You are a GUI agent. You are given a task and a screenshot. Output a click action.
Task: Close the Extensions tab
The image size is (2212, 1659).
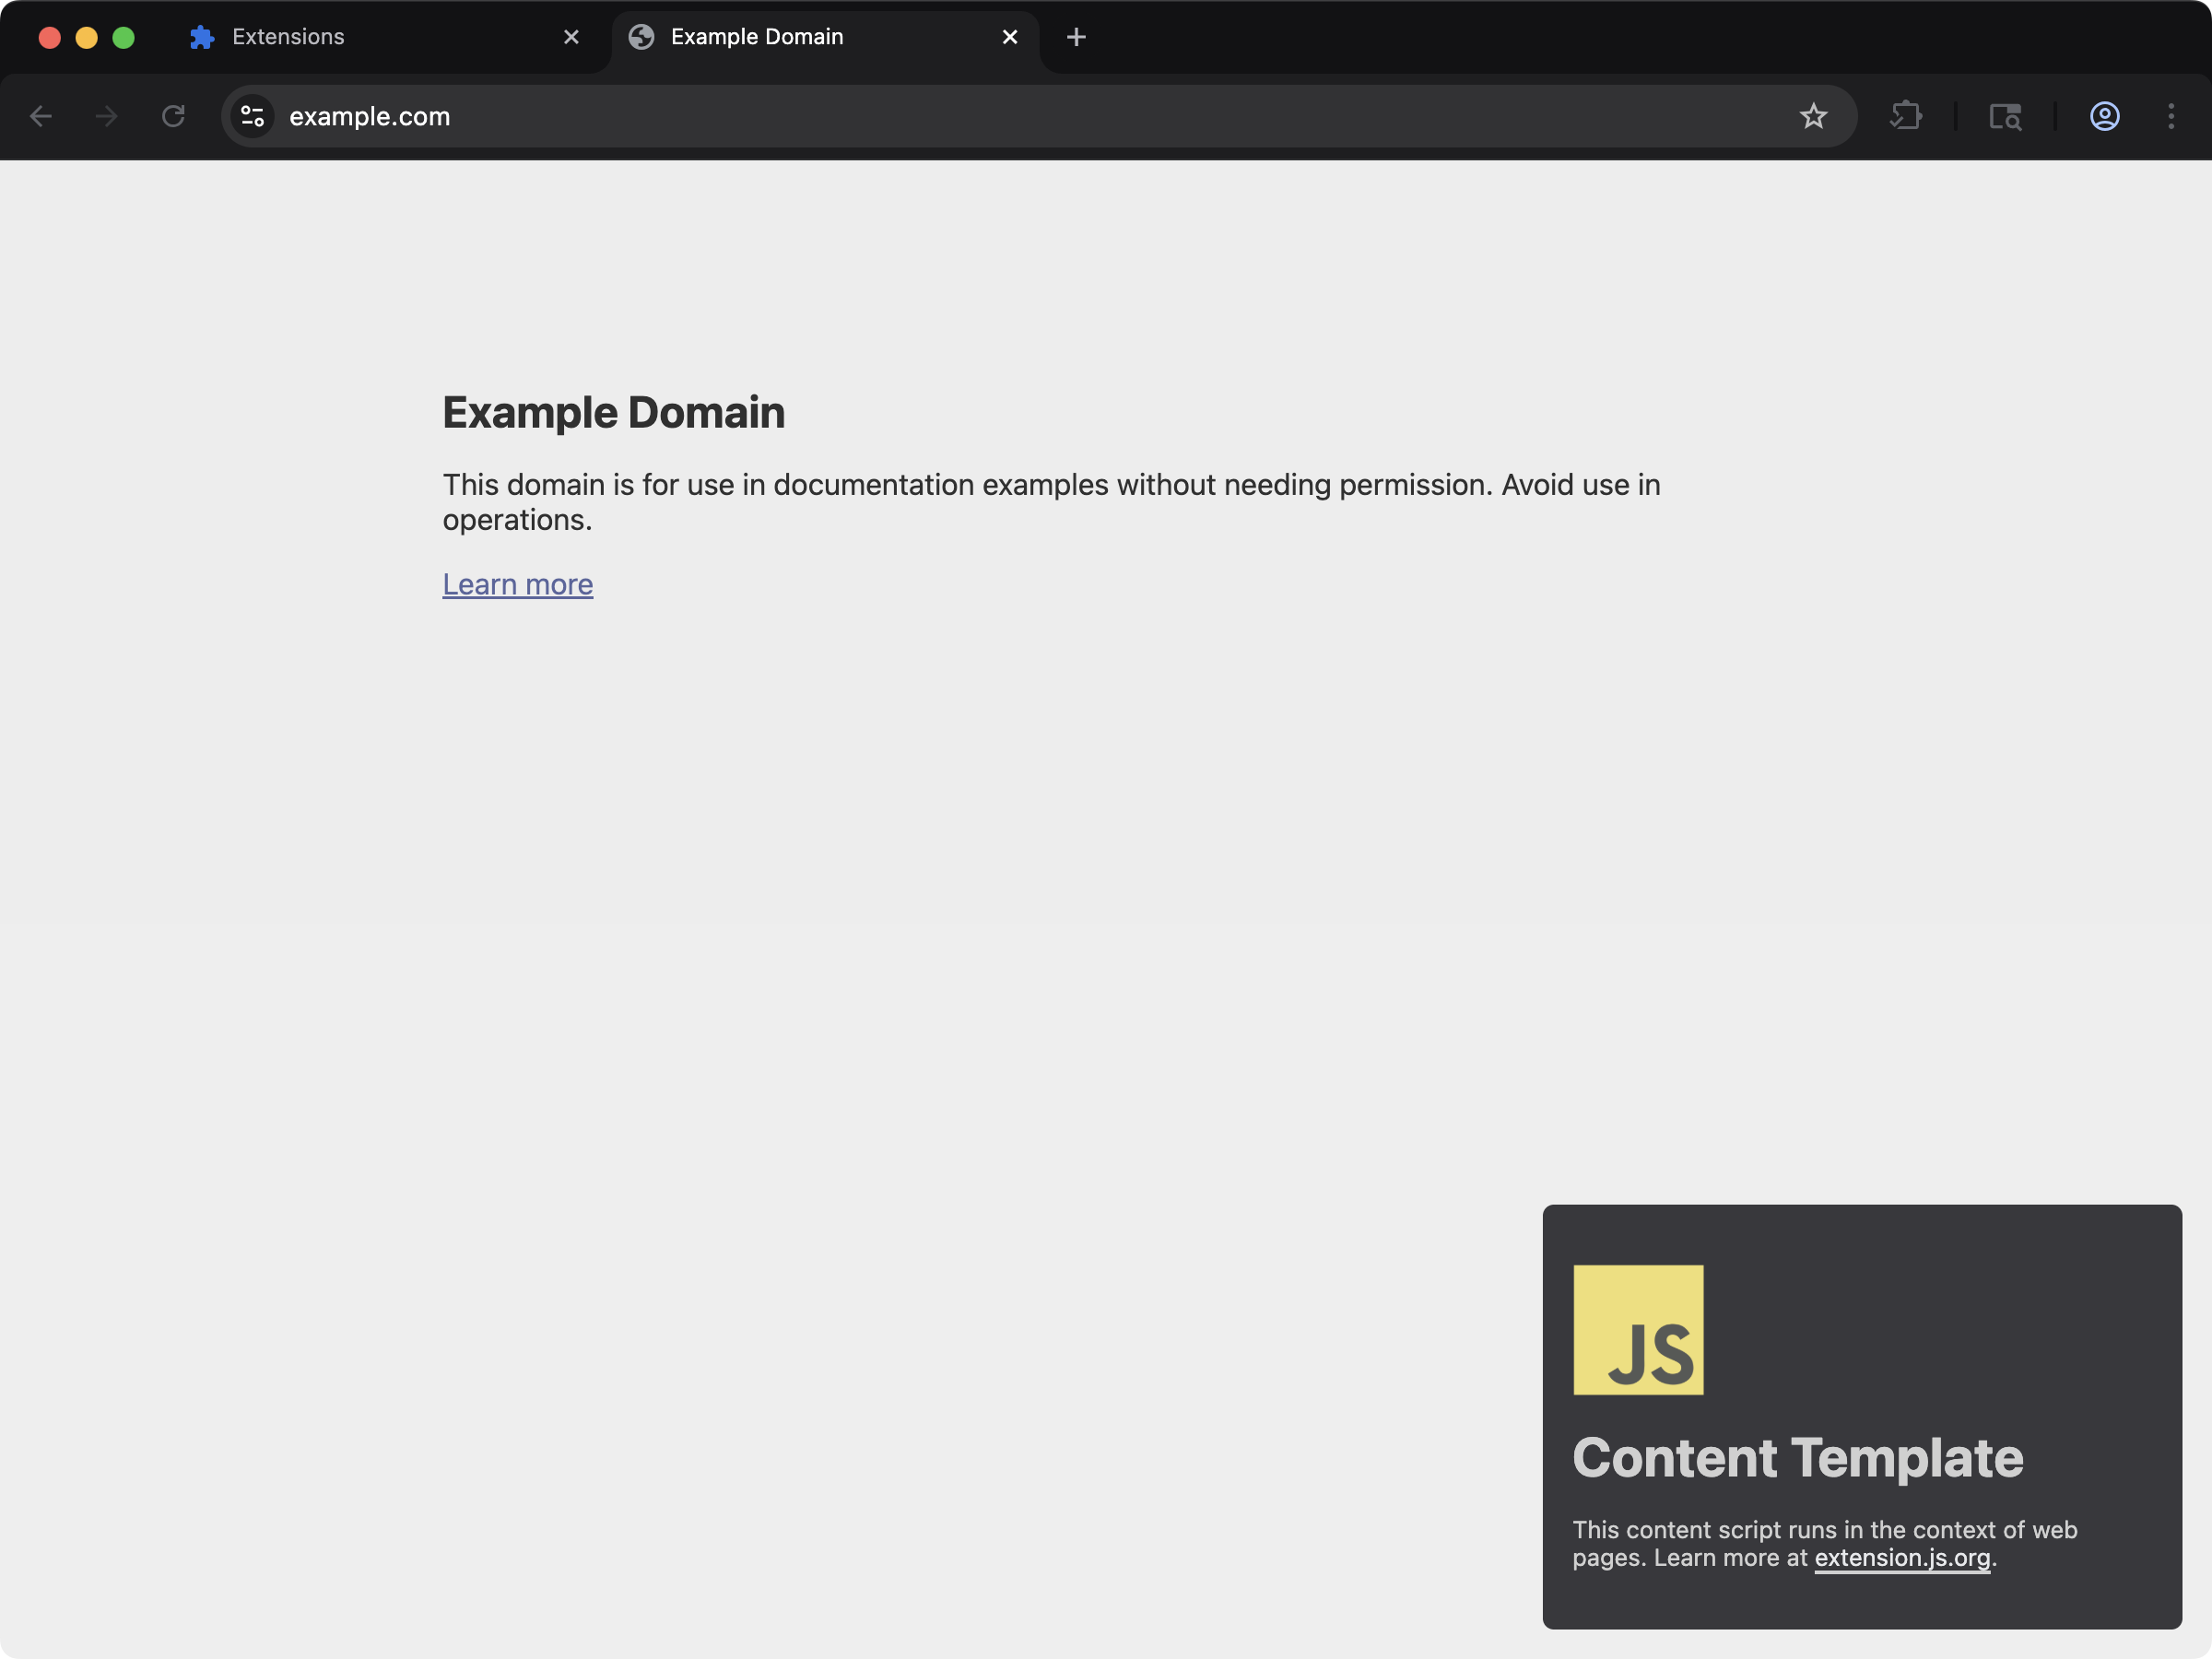coord(571,37)
